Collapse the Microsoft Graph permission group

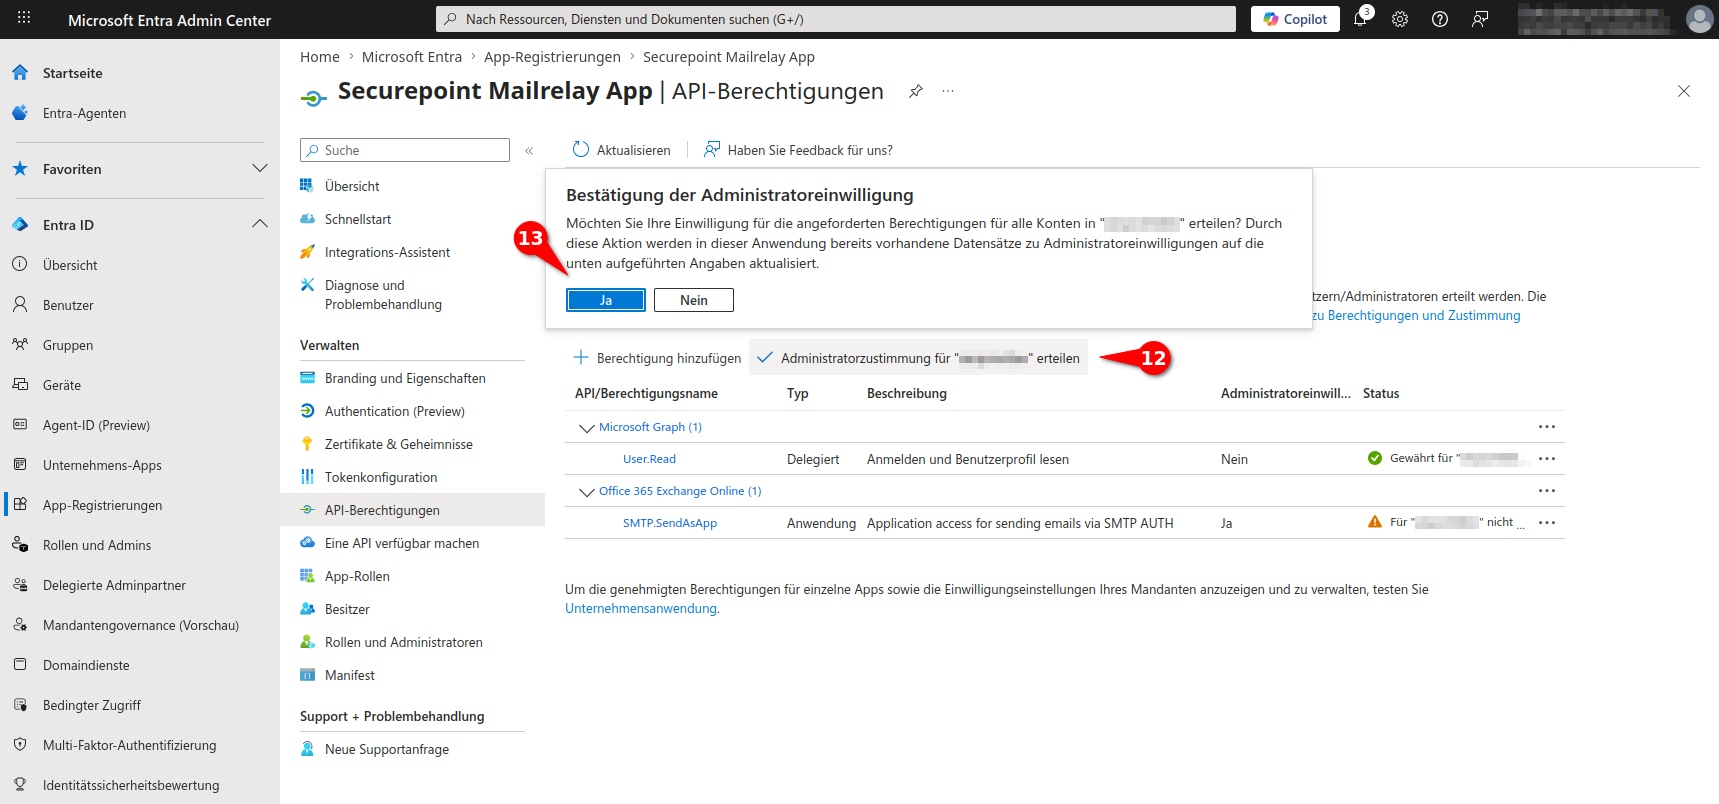coord(587,428)
